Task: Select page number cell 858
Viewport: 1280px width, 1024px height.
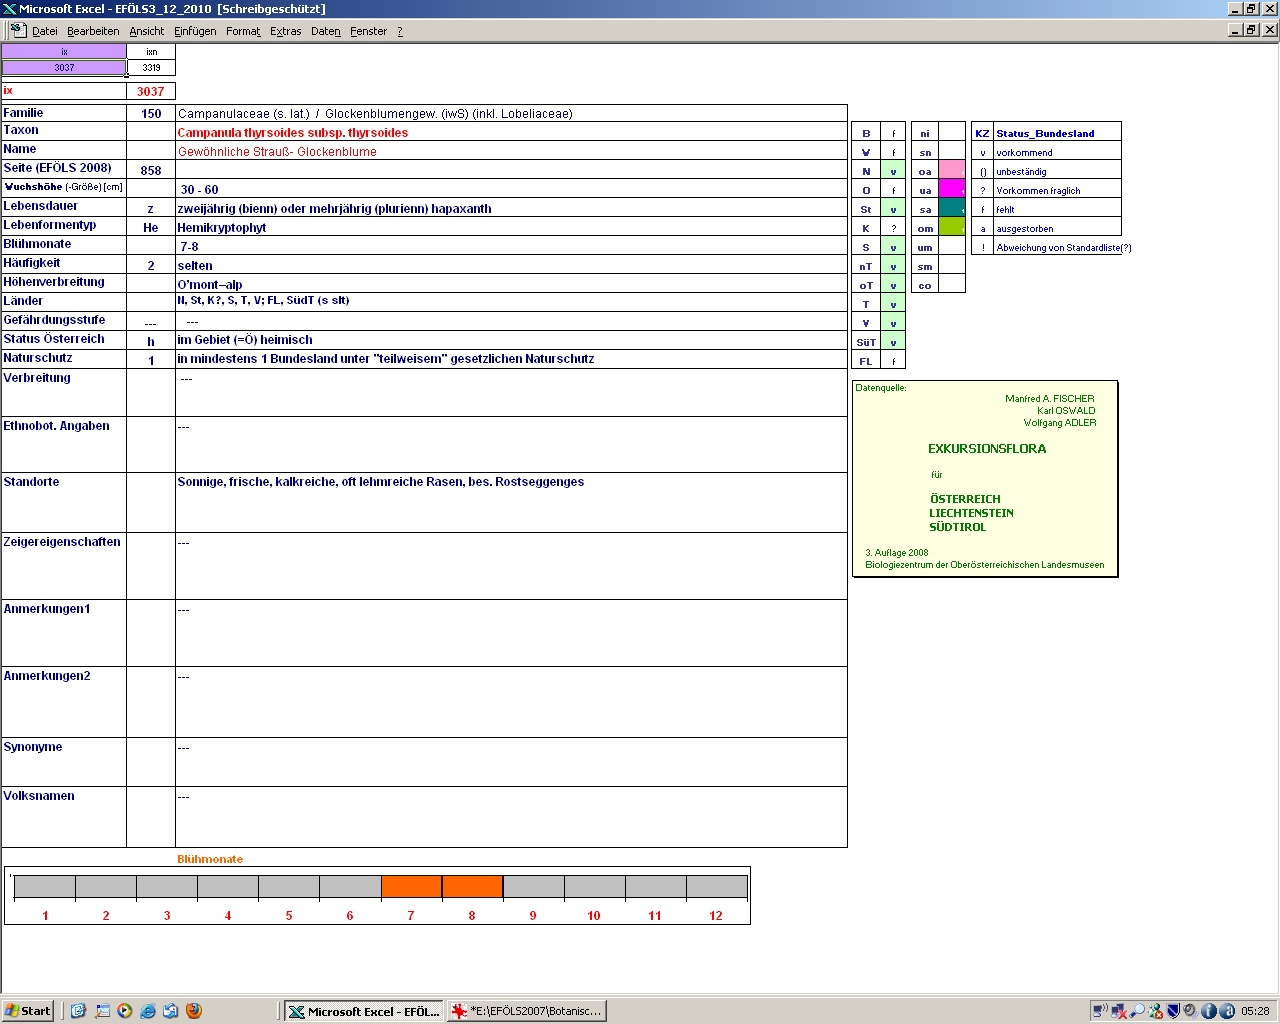Action: tap(151, 171)
